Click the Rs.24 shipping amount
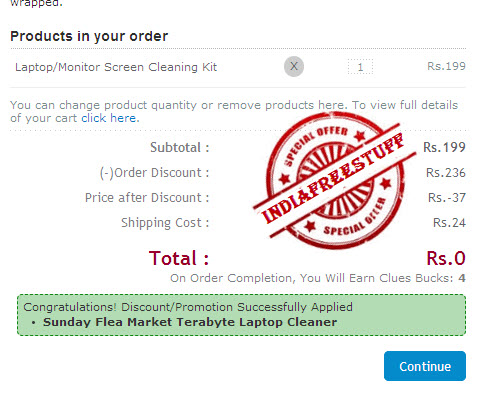The height and width of the screenshot is (393, 487). pyautogui.click(x=449, y=223)
